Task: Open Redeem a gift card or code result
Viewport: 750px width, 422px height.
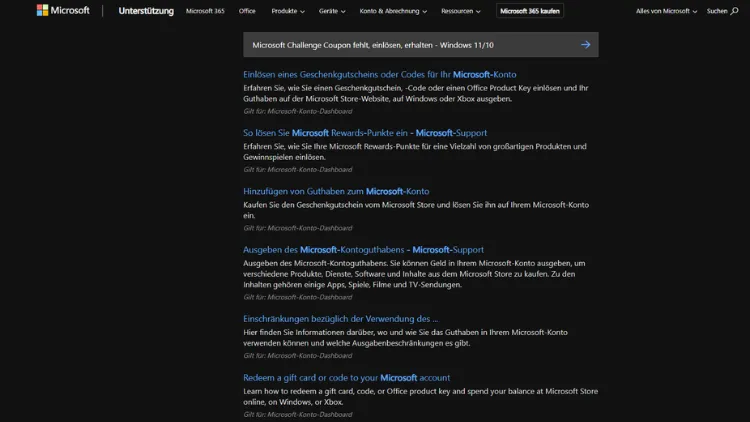Action: 346,378
